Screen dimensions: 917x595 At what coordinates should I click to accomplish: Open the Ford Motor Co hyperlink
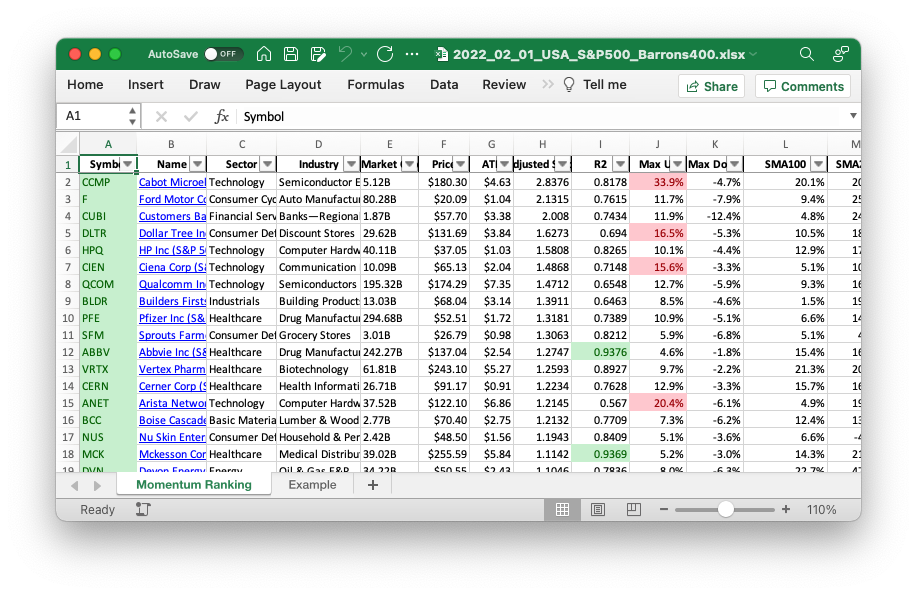pos(172,200)
